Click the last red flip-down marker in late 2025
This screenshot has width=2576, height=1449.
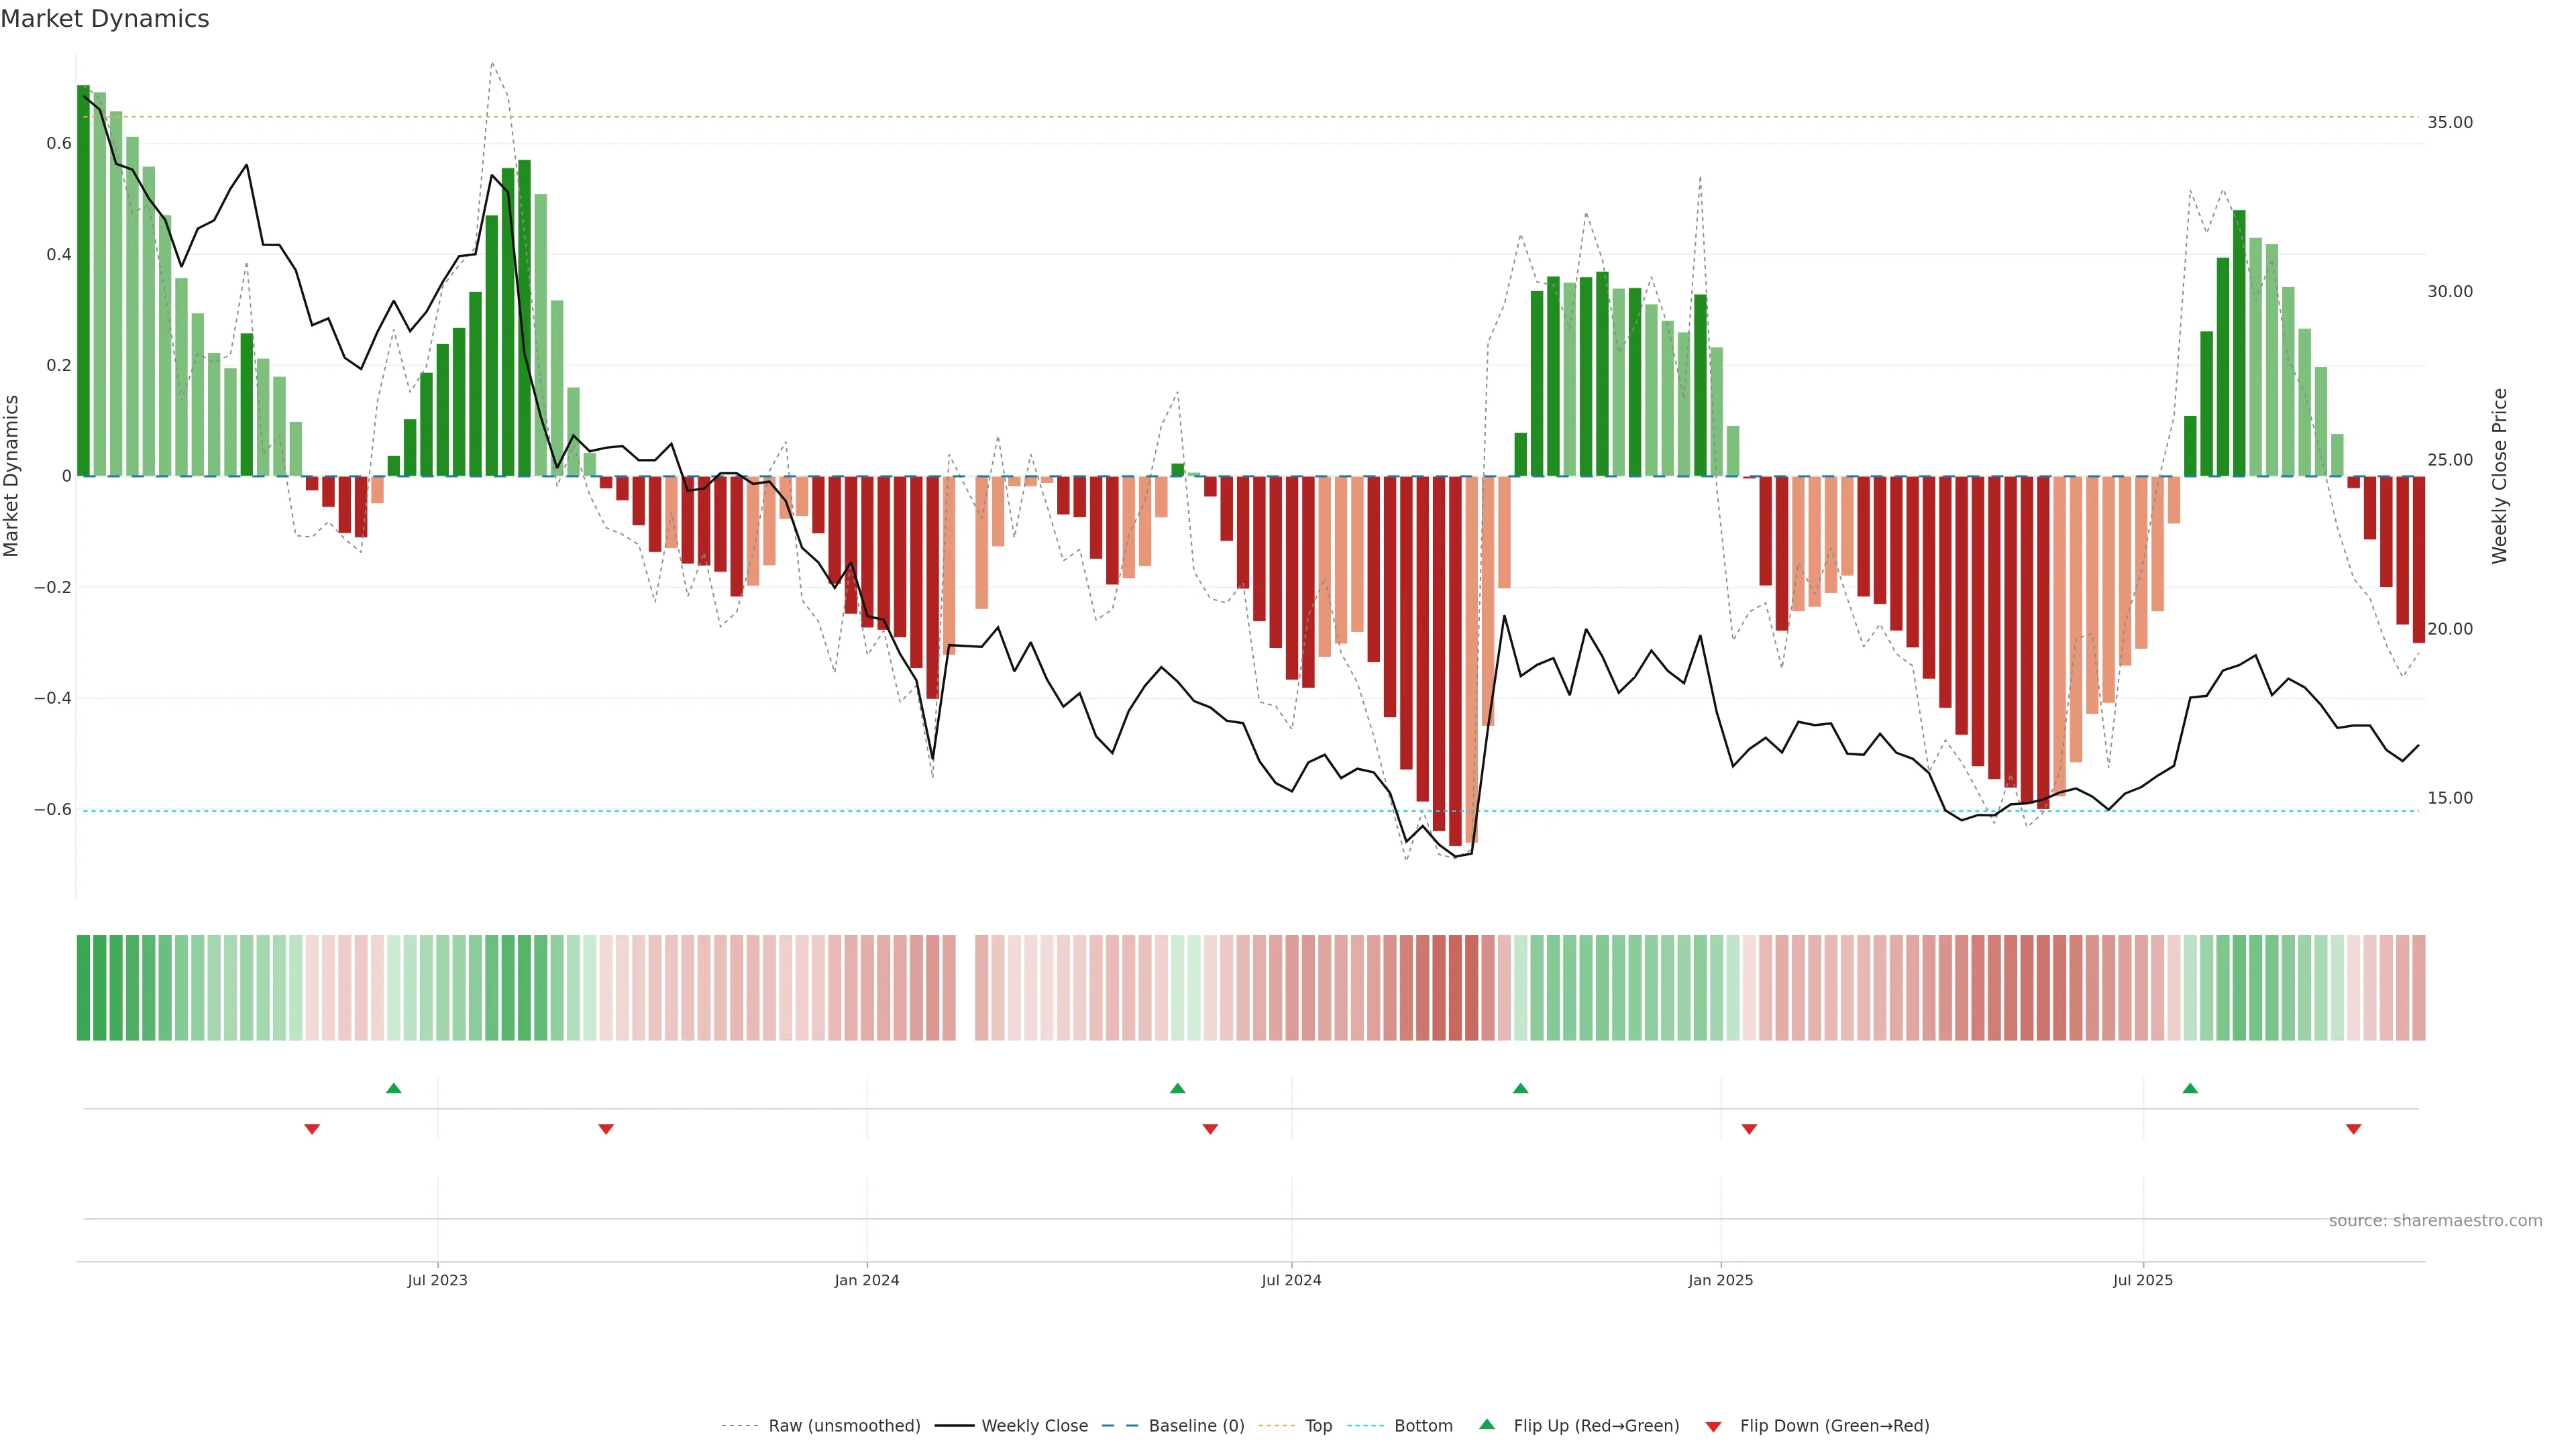point(2353,1129)
